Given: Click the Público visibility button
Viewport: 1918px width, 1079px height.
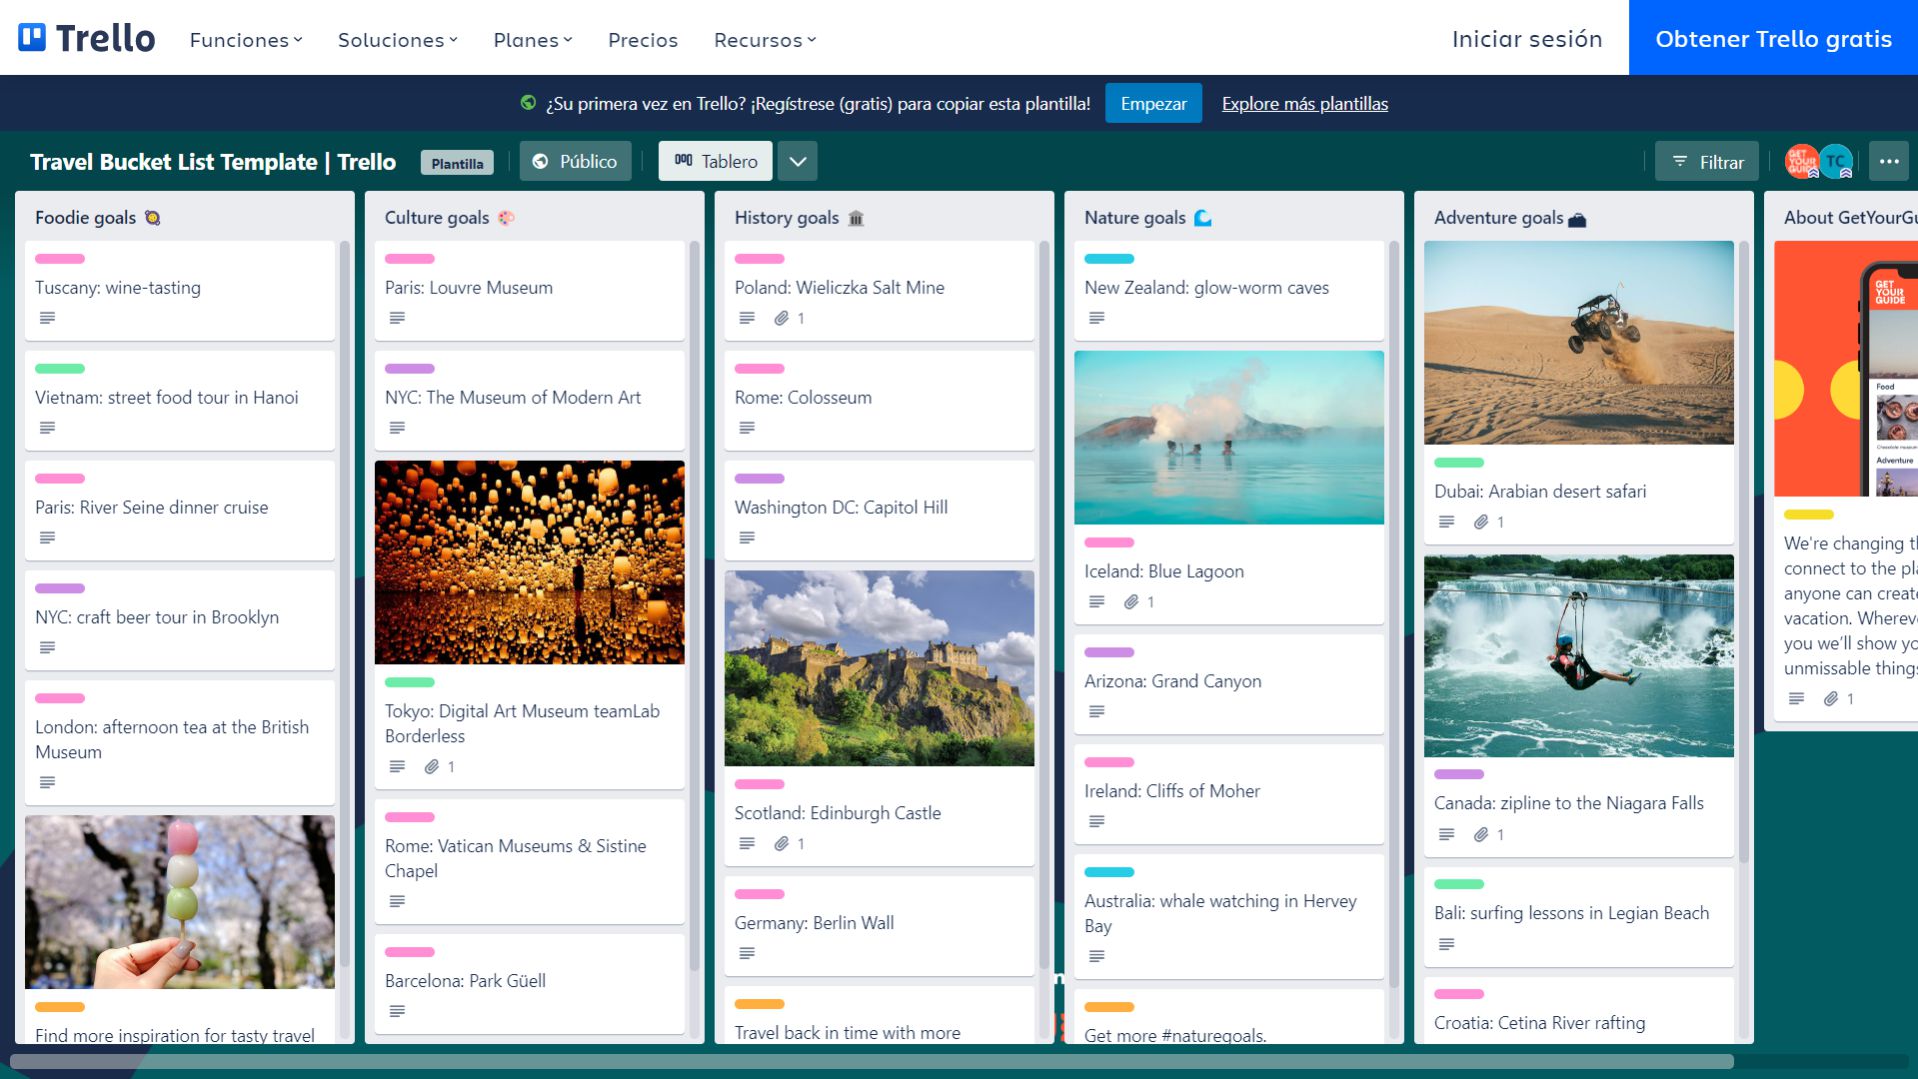Looking at the screenshot, I should [575, 161].
